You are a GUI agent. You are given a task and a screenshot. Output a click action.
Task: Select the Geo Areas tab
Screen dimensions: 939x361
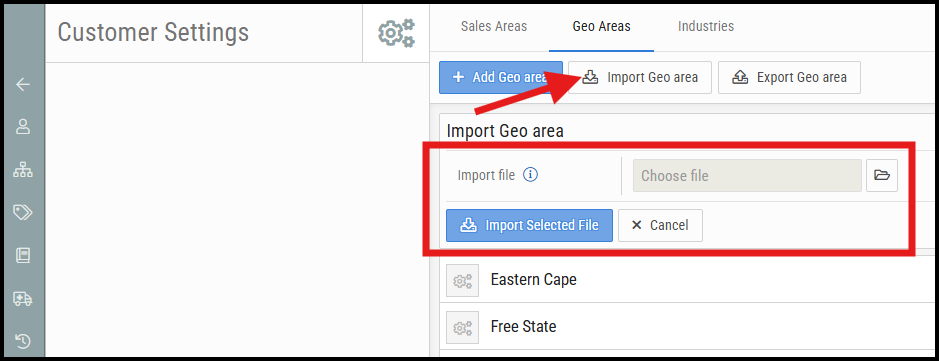coord(601,26)
